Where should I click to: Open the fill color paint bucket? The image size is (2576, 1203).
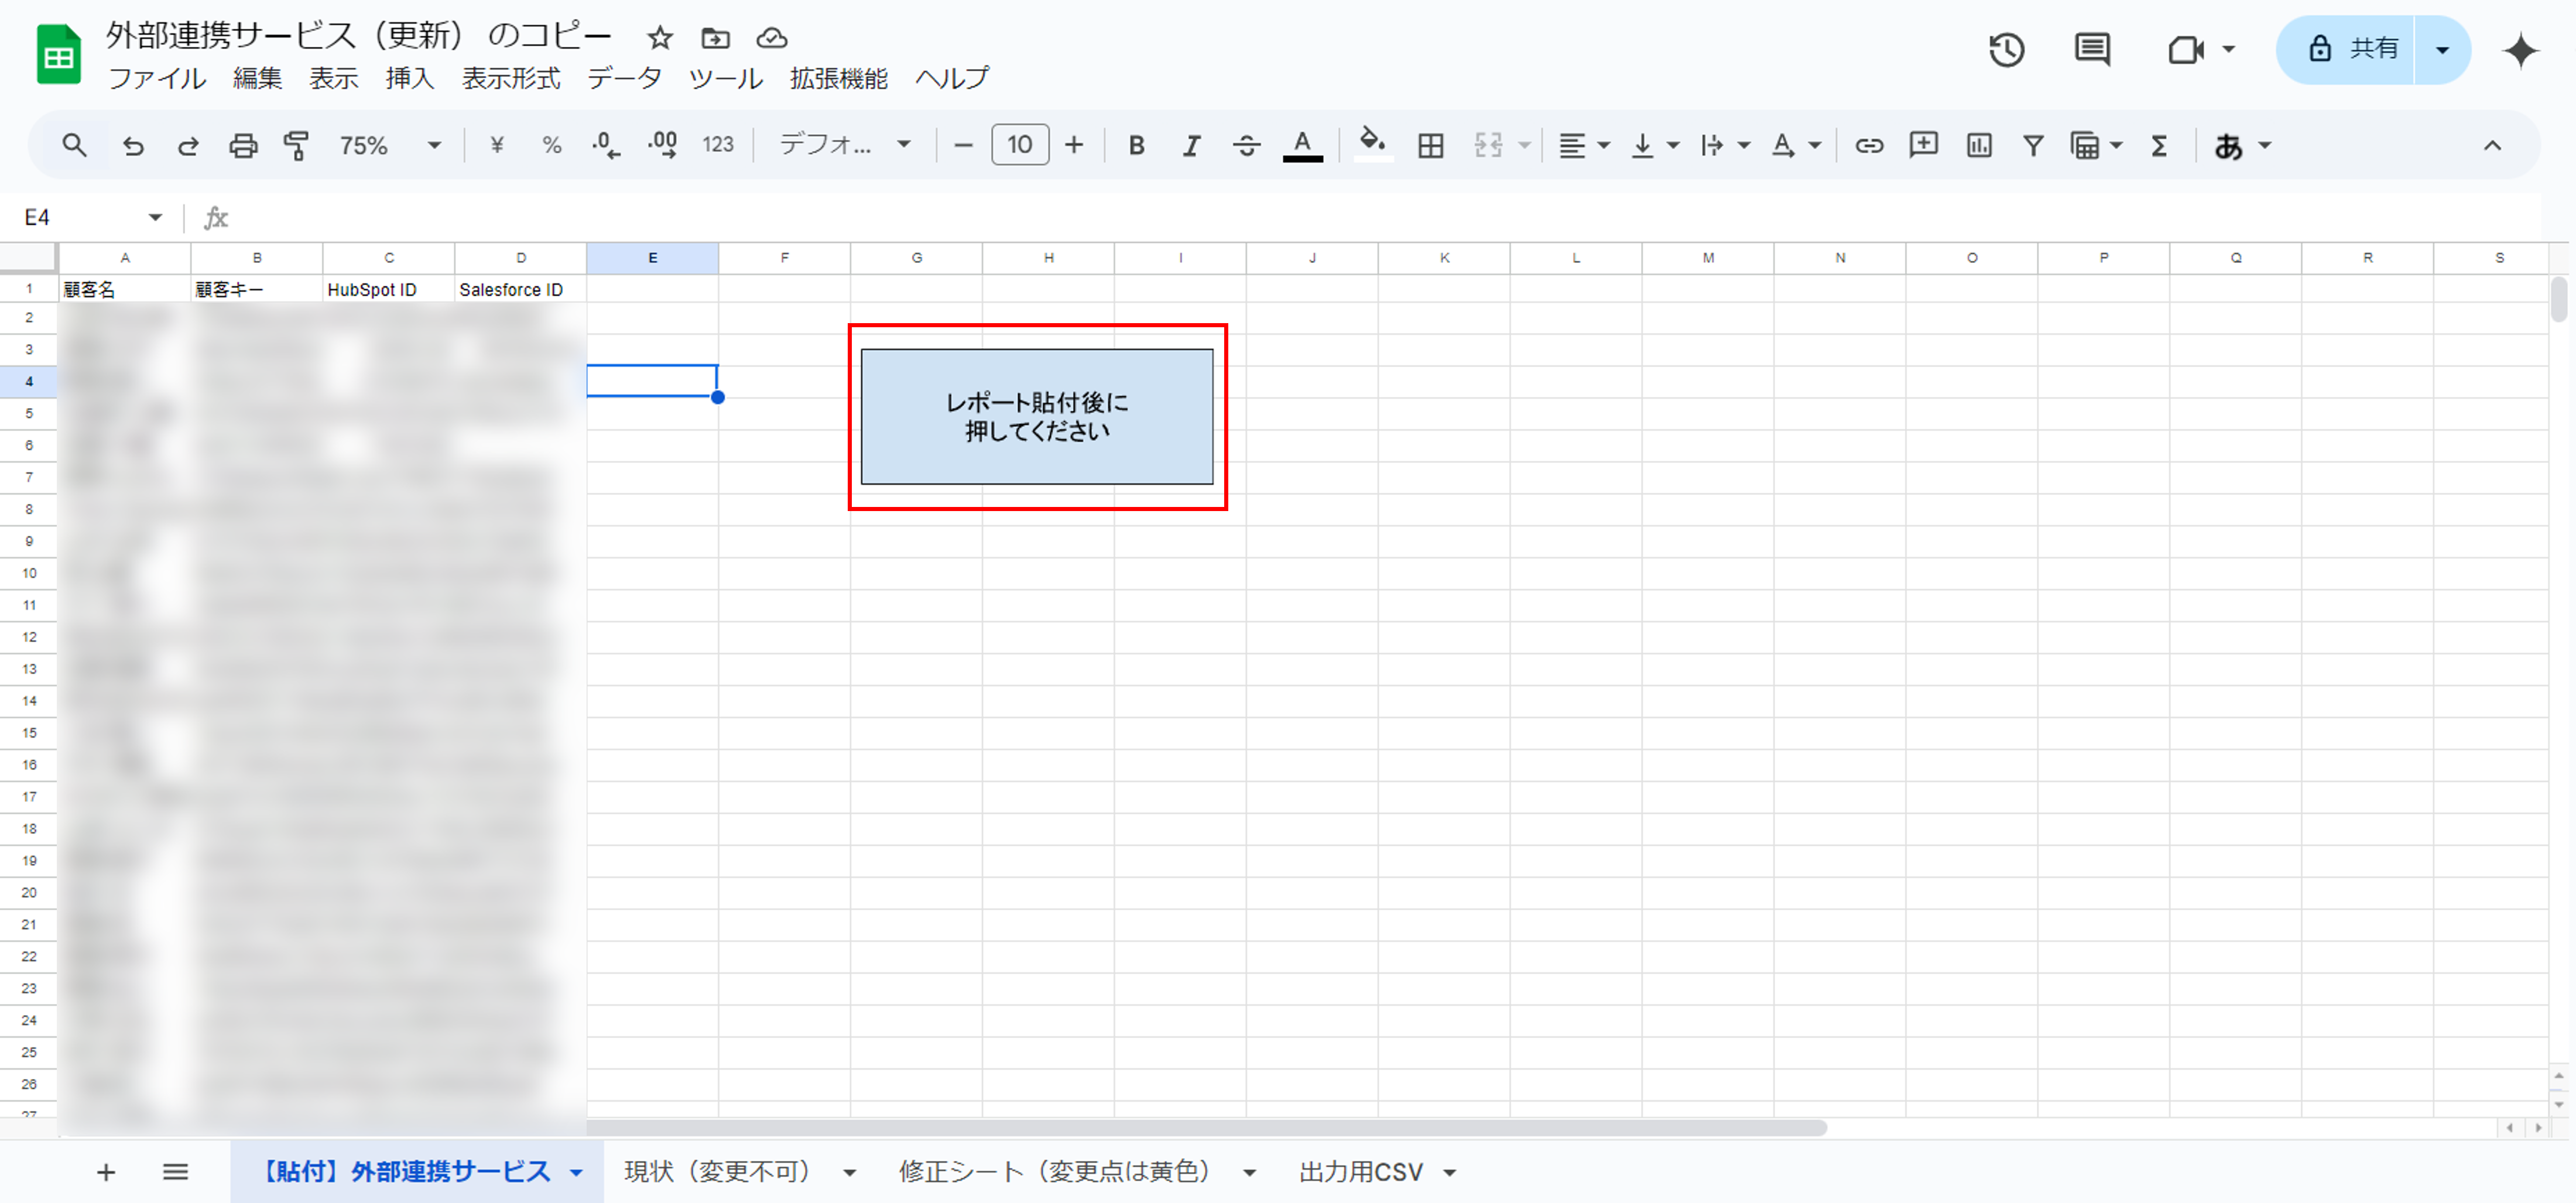point(1372,143)
